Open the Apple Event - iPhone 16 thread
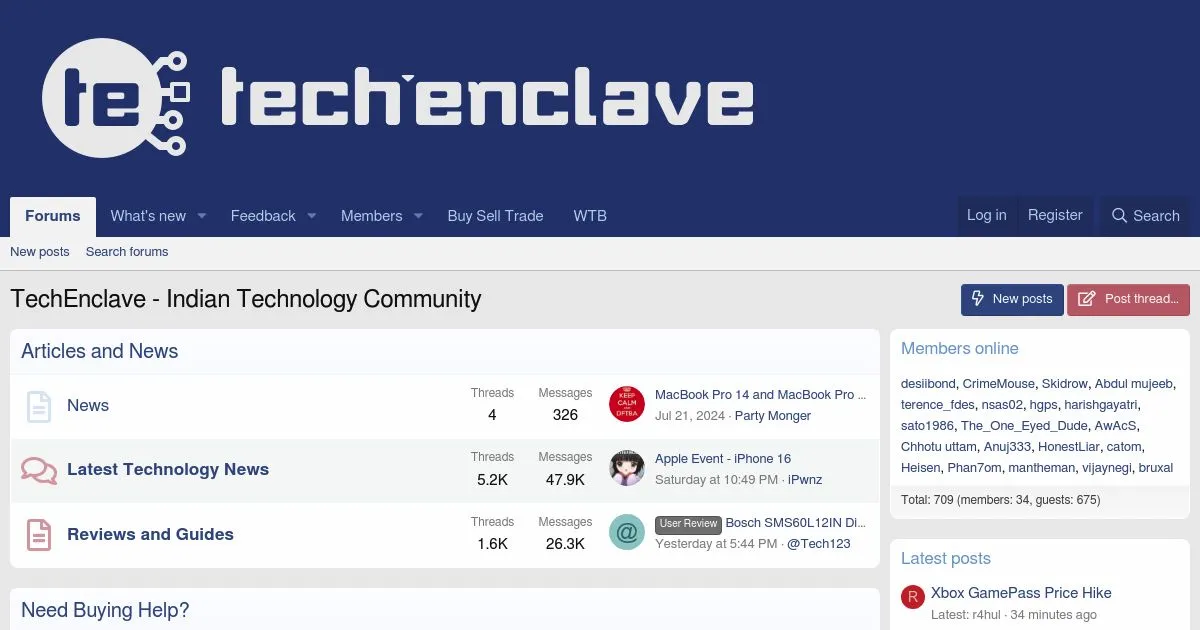The image size is (1200, 630). 723,459
